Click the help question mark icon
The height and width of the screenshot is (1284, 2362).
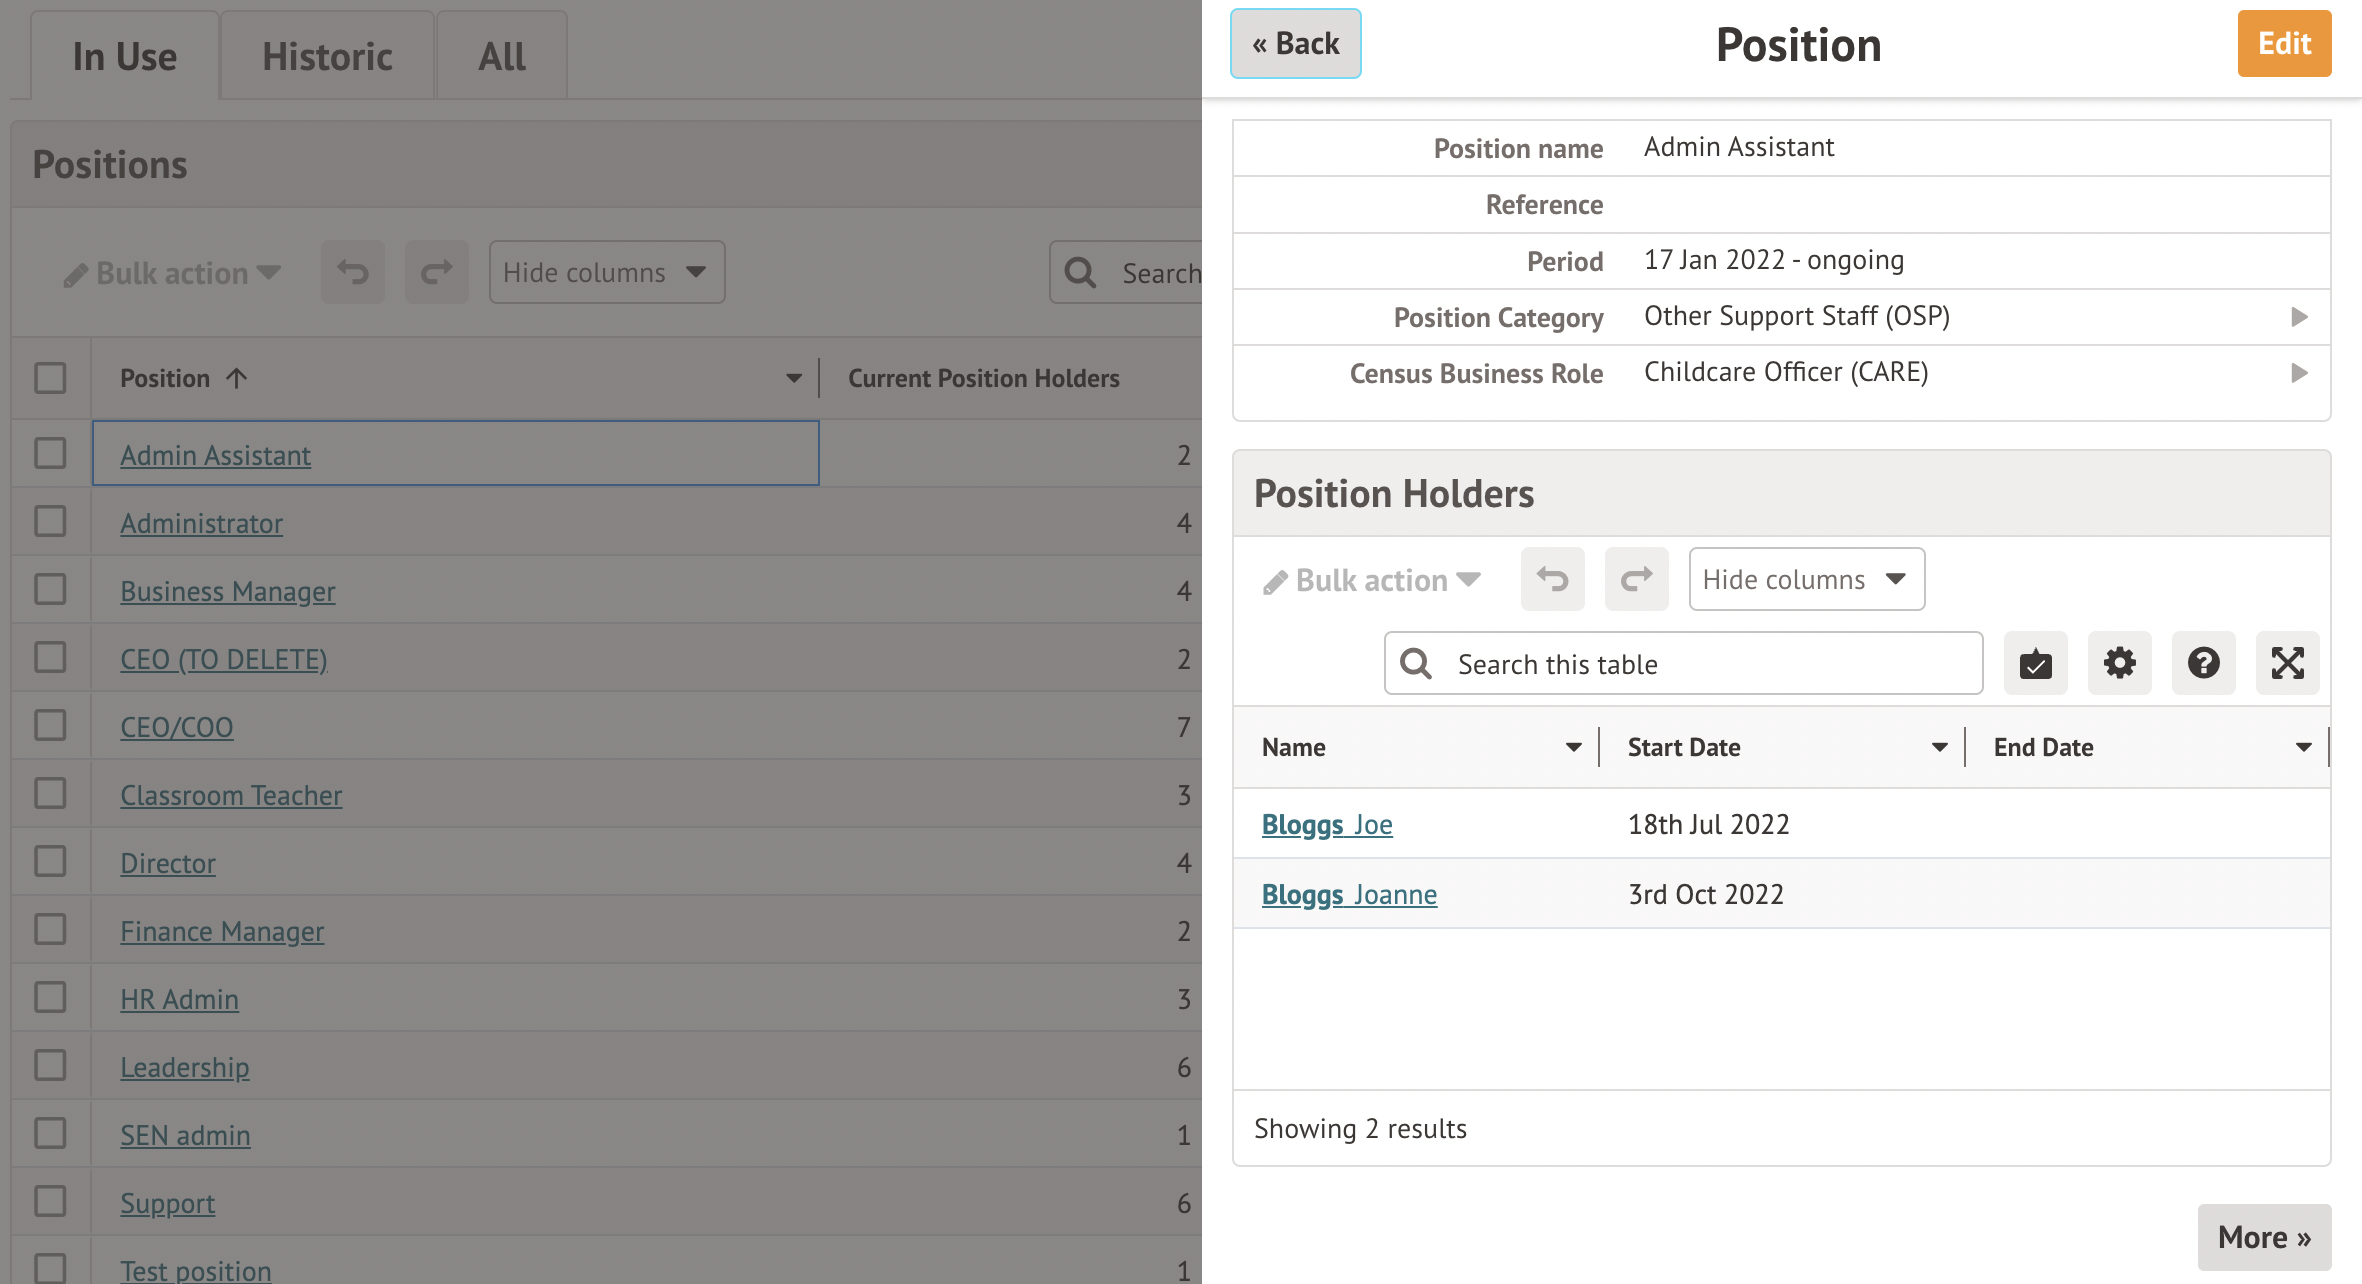[2203, 663]
